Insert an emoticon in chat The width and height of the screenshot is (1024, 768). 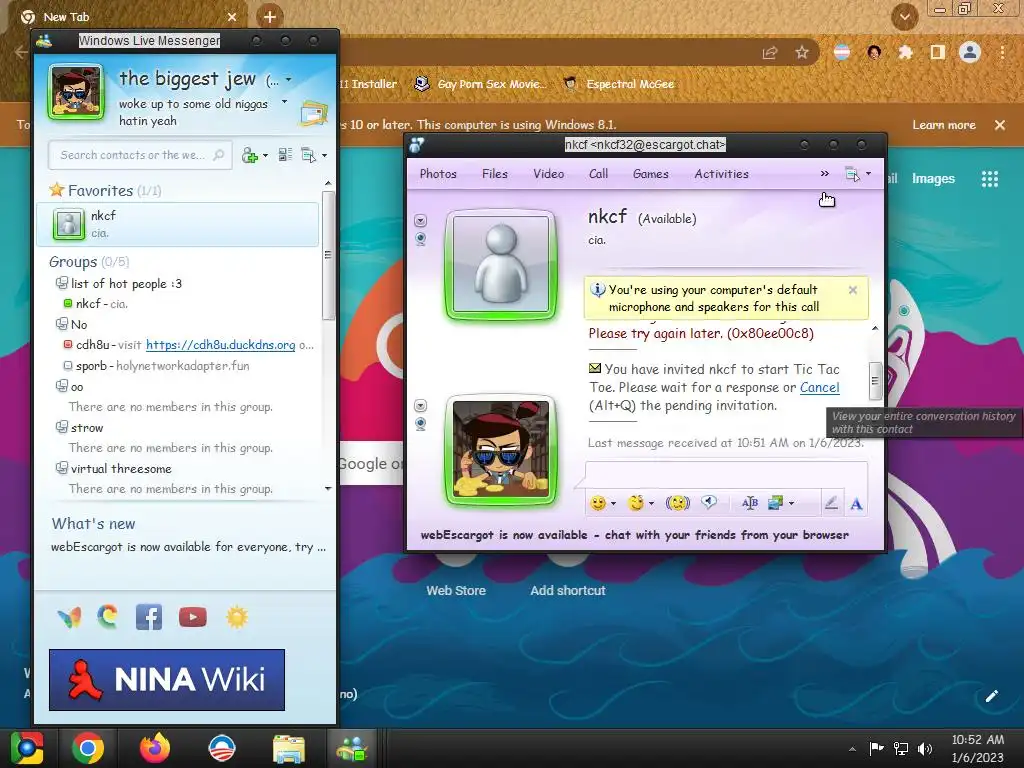coord(598,503)
